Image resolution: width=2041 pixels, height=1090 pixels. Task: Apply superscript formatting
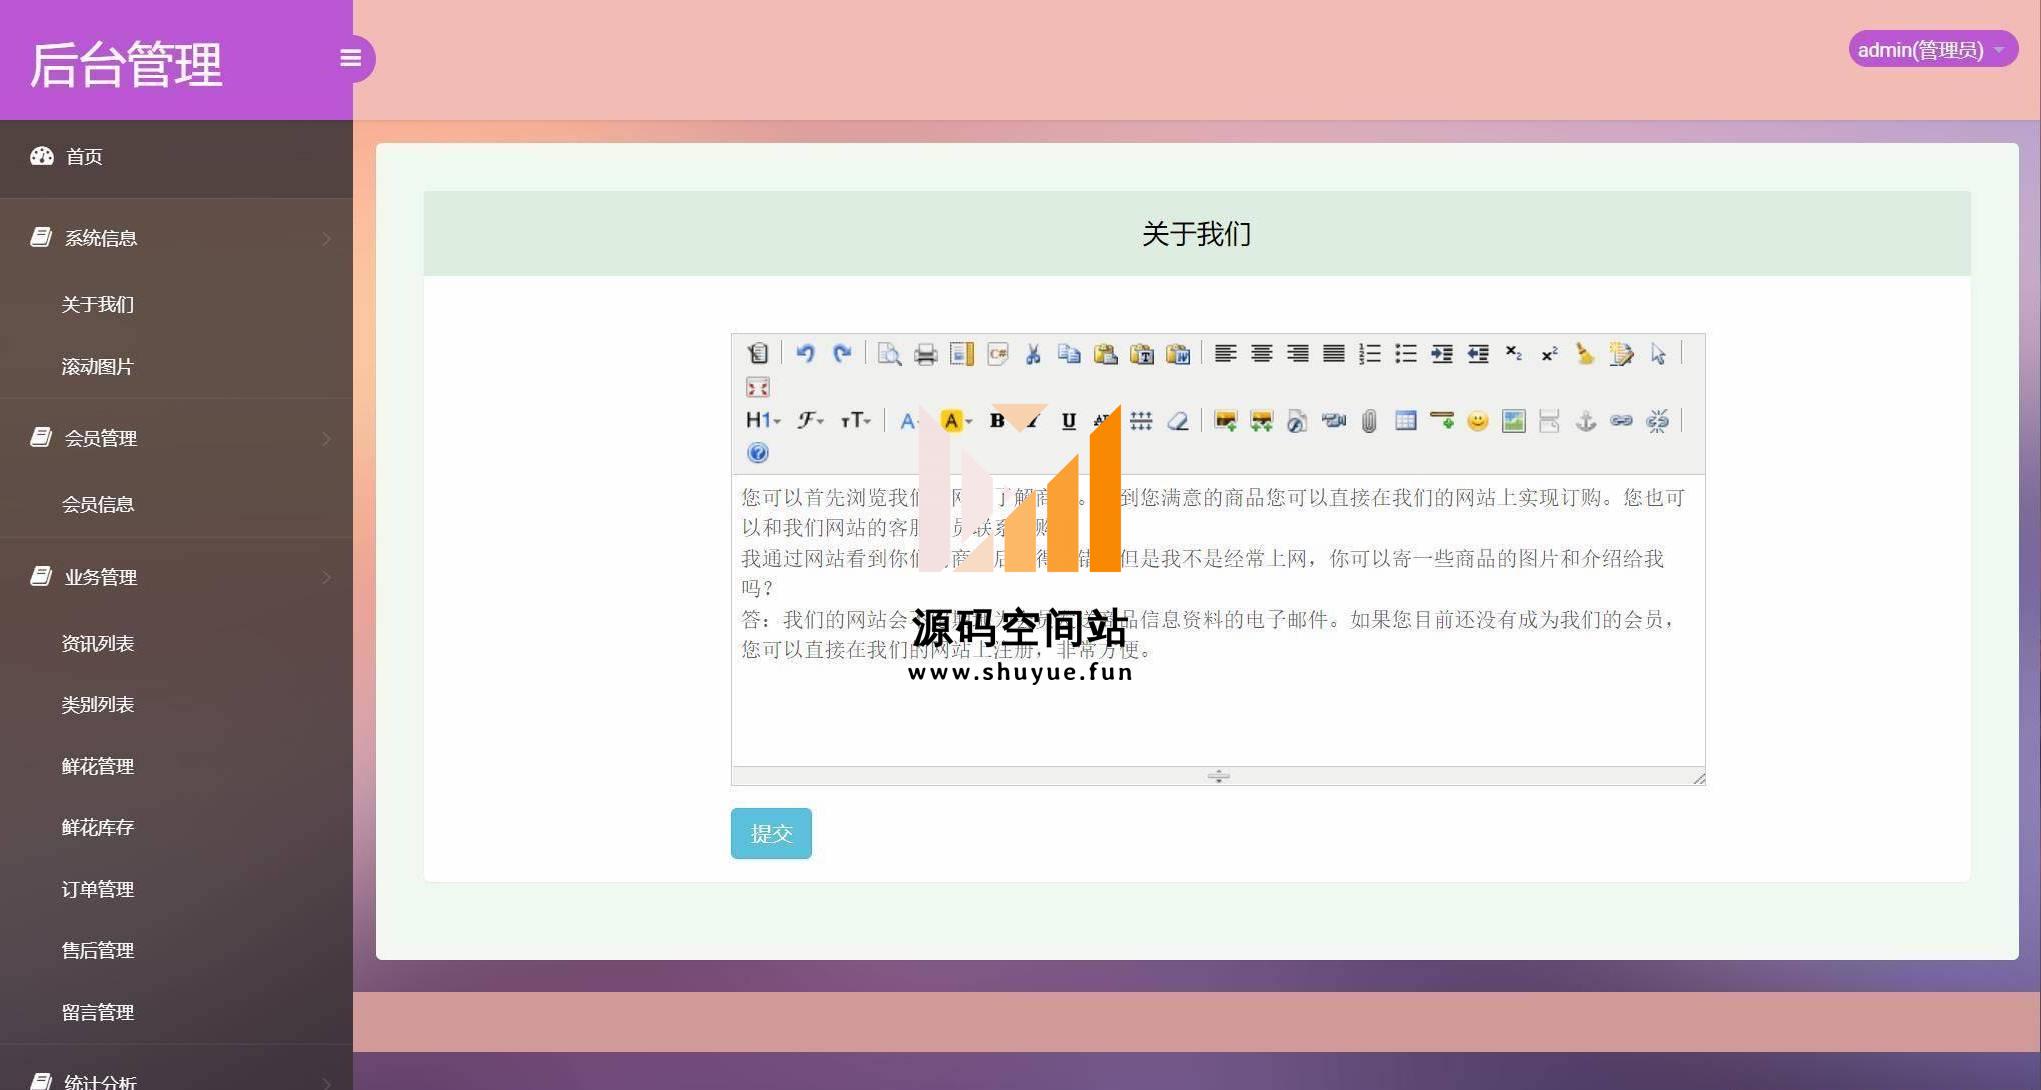click(1549, 353)
